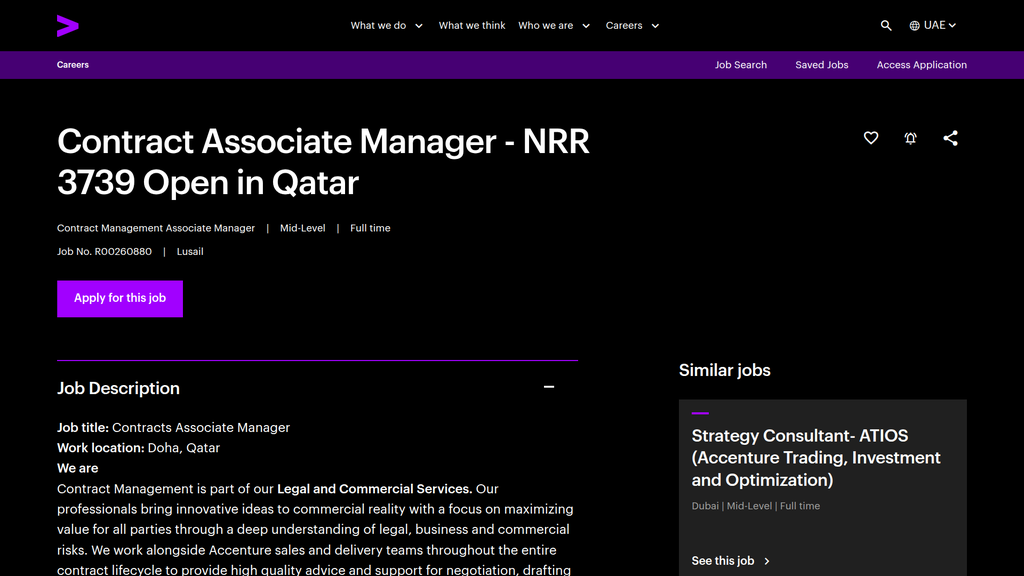Click the Accenture logo icon
Viewport: 1024px width, 576px height.
point(68,25)
